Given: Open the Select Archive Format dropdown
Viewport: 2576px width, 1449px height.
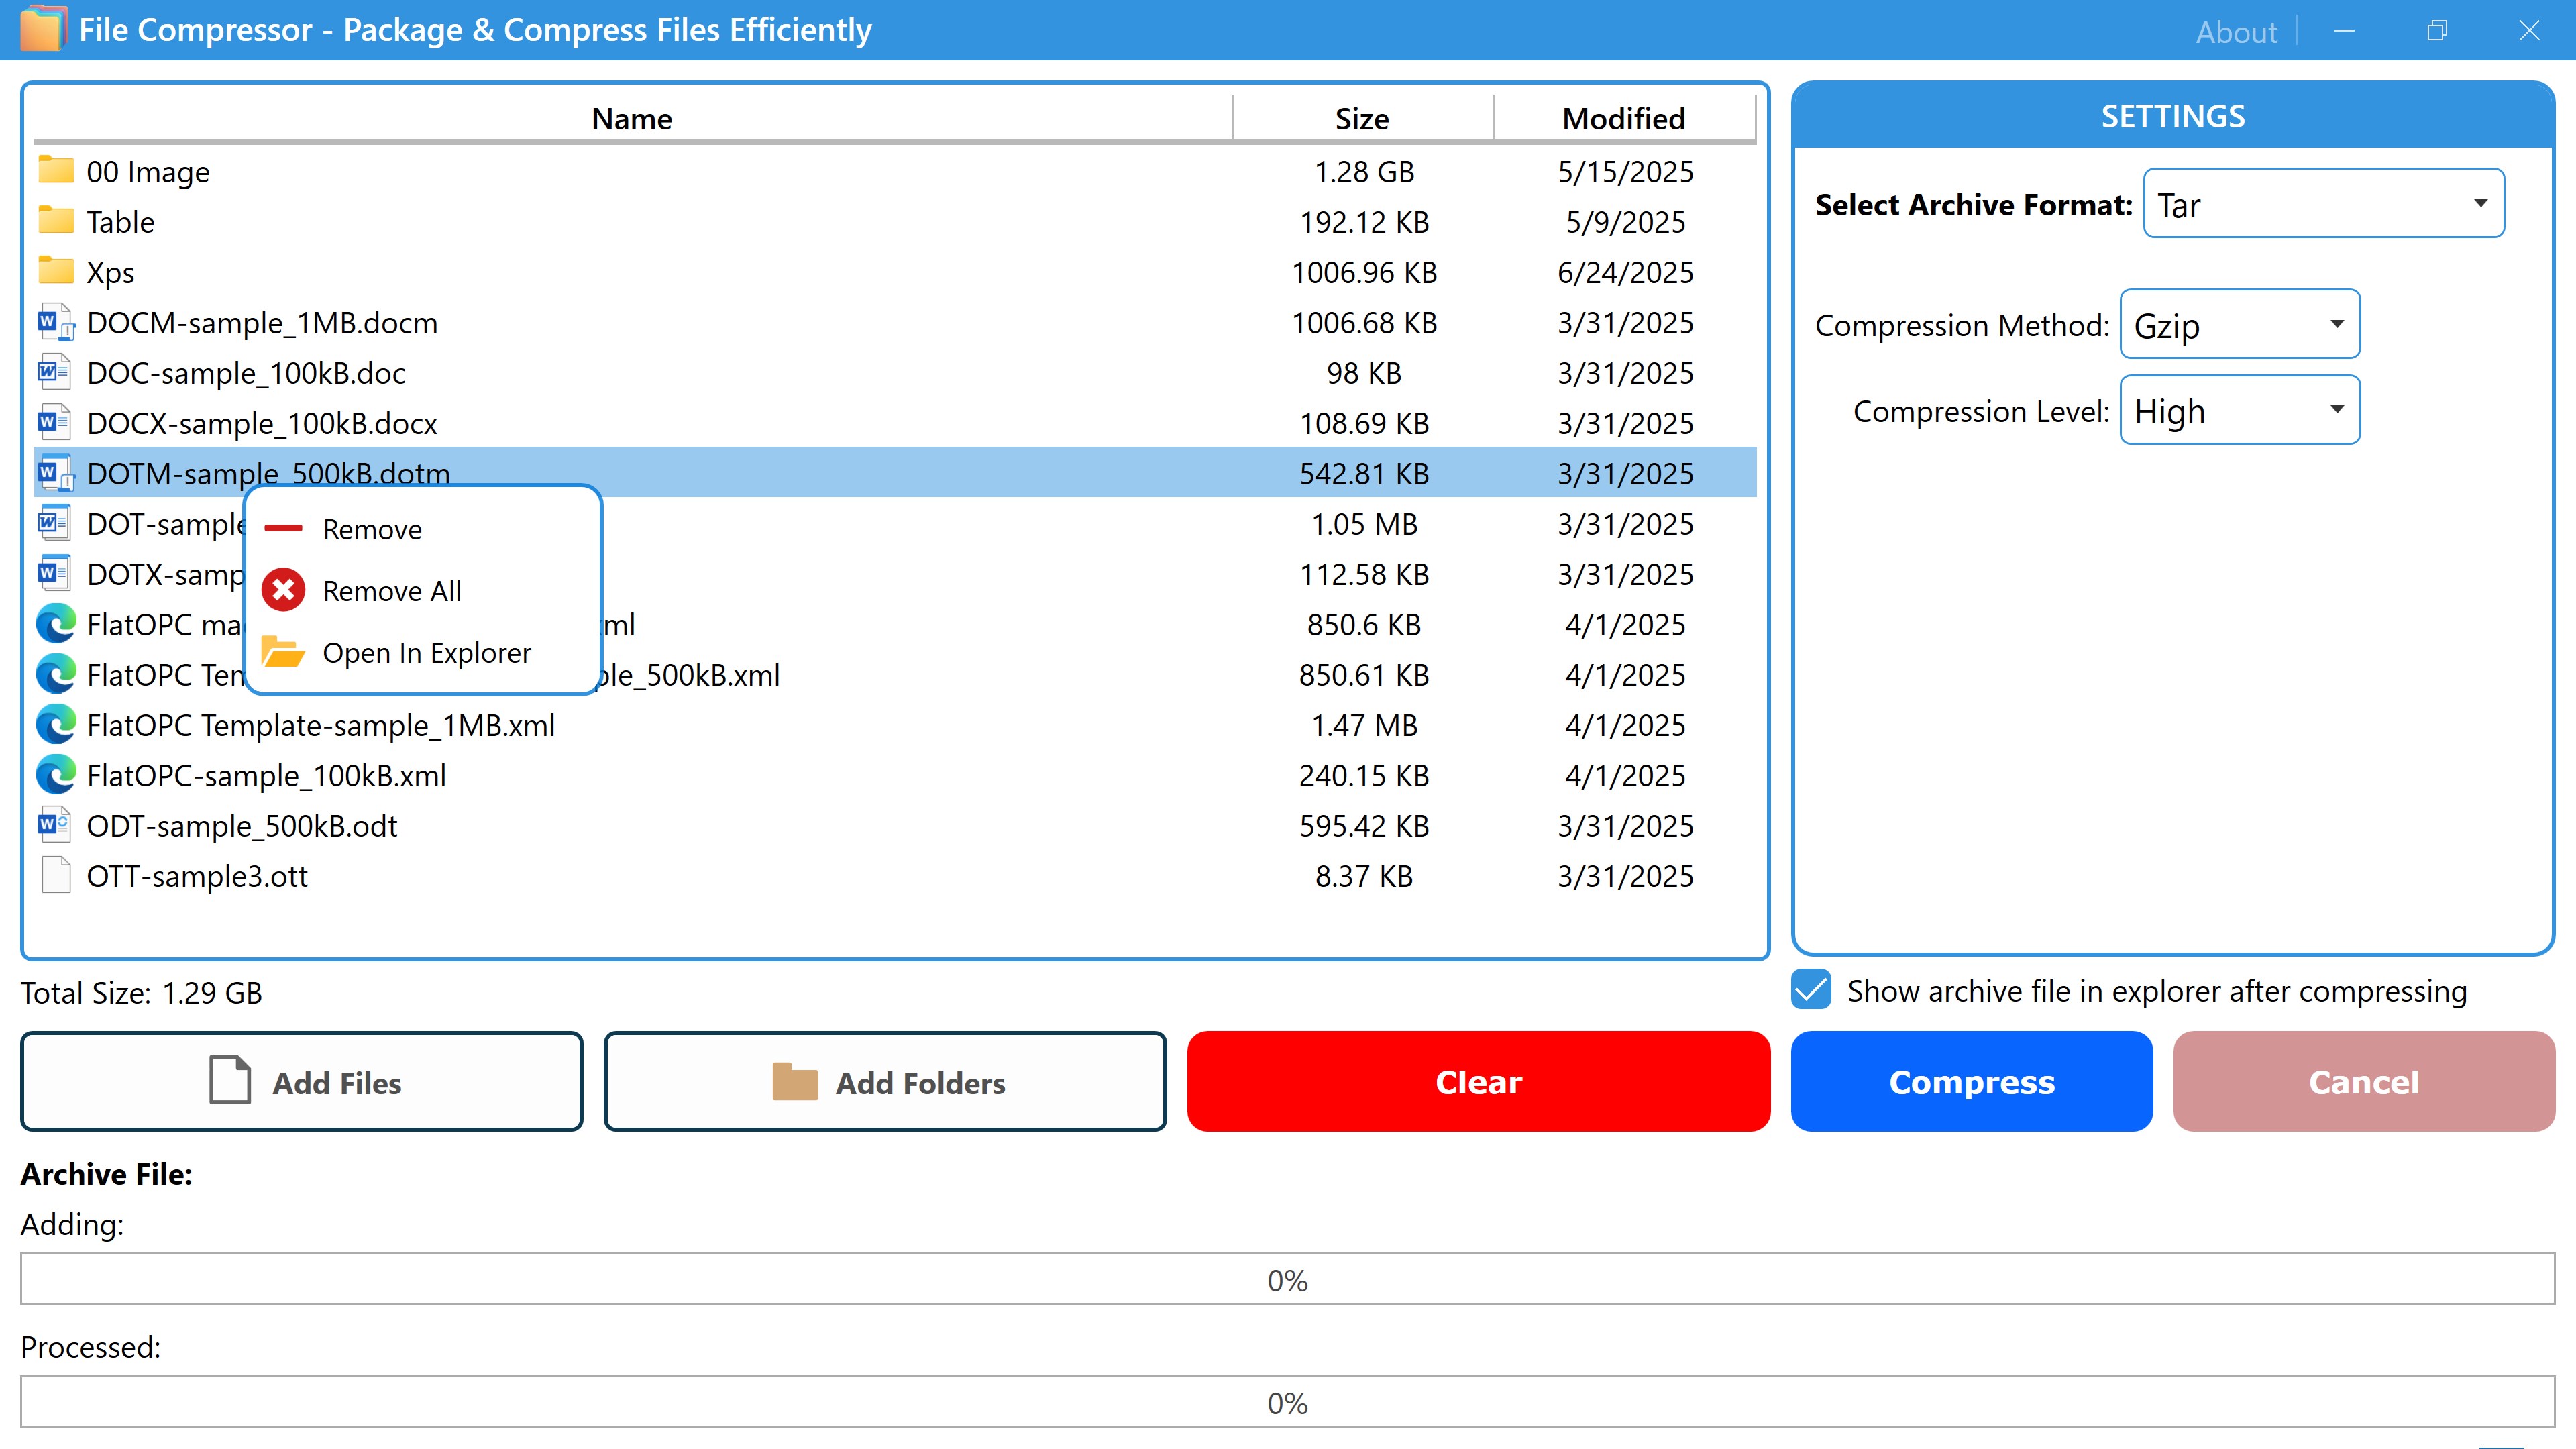Looking at the screenshot, I should pos(2323,204).
